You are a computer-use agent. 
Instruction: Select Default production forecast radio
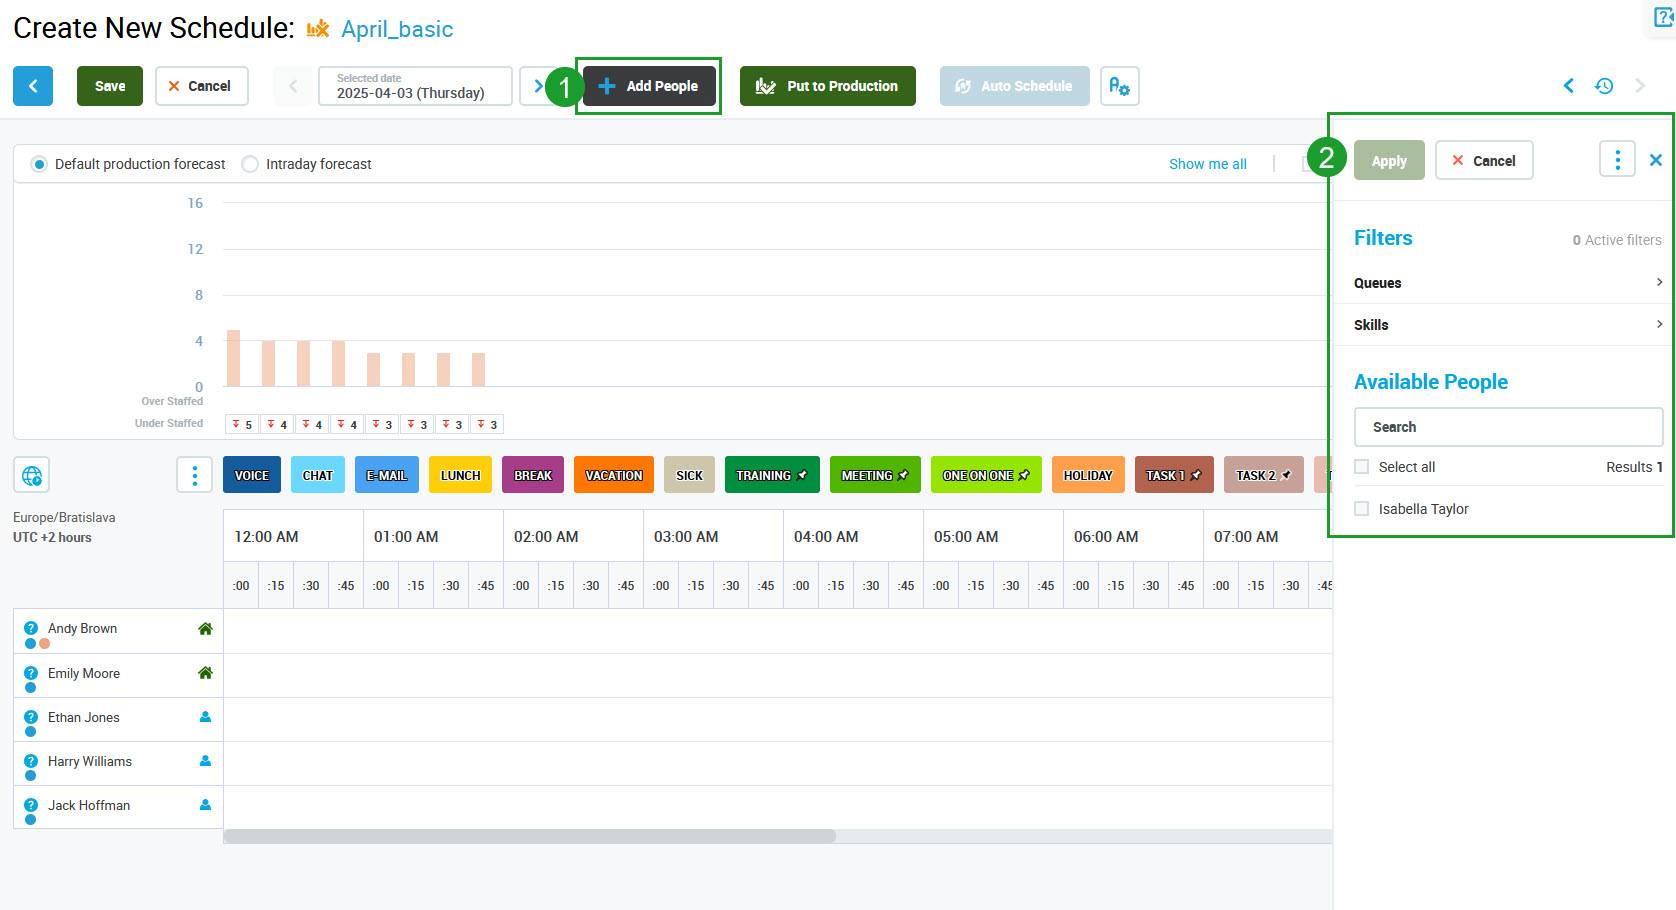click(39, 164)
